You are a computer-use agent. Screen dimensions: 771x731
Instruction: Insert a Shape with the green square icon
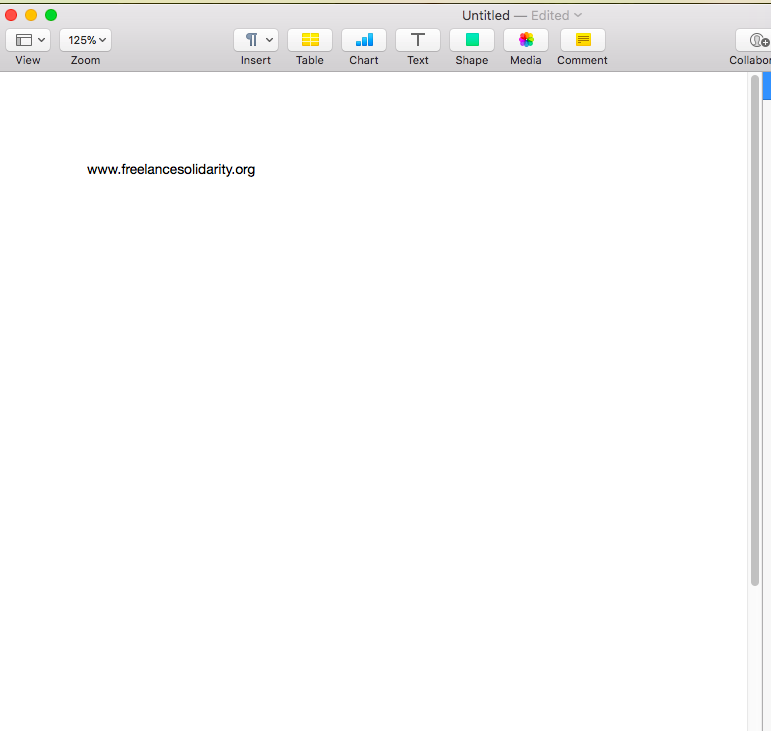point(472,40)
